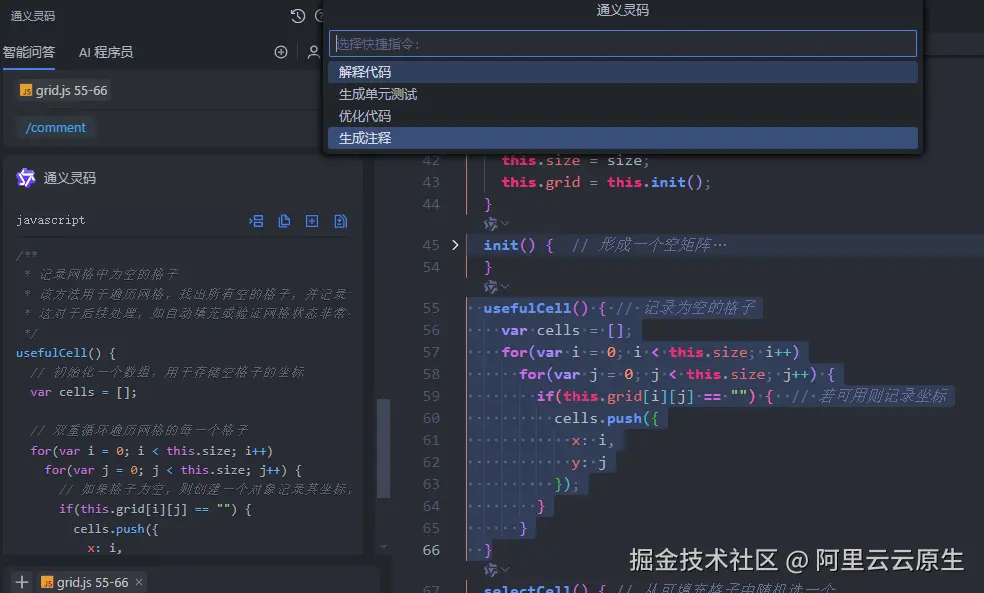
Task: Click the /comment command tag
Action: pyautogui.click(x=56, y=127)
